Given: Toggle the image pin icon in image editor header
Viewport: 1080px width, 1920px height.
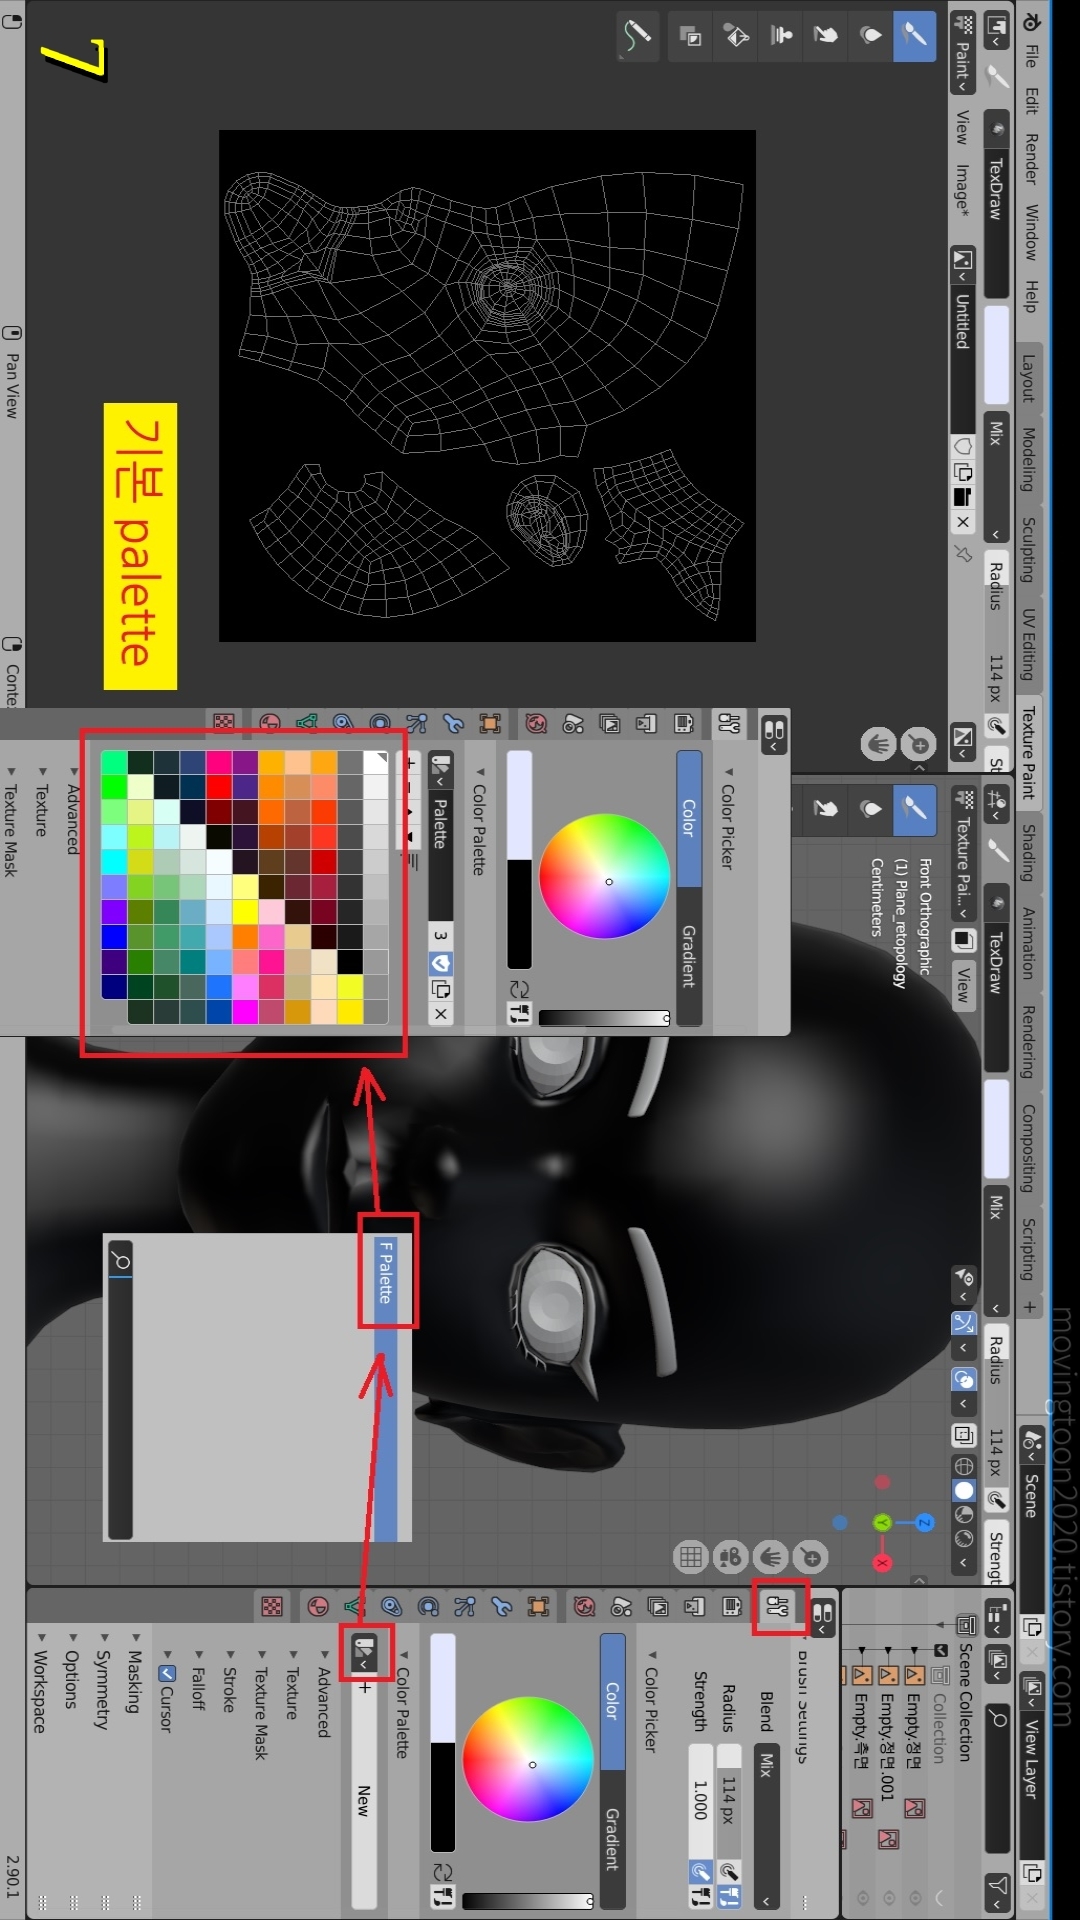Looking at the screenshot, I should coord(963,553).
